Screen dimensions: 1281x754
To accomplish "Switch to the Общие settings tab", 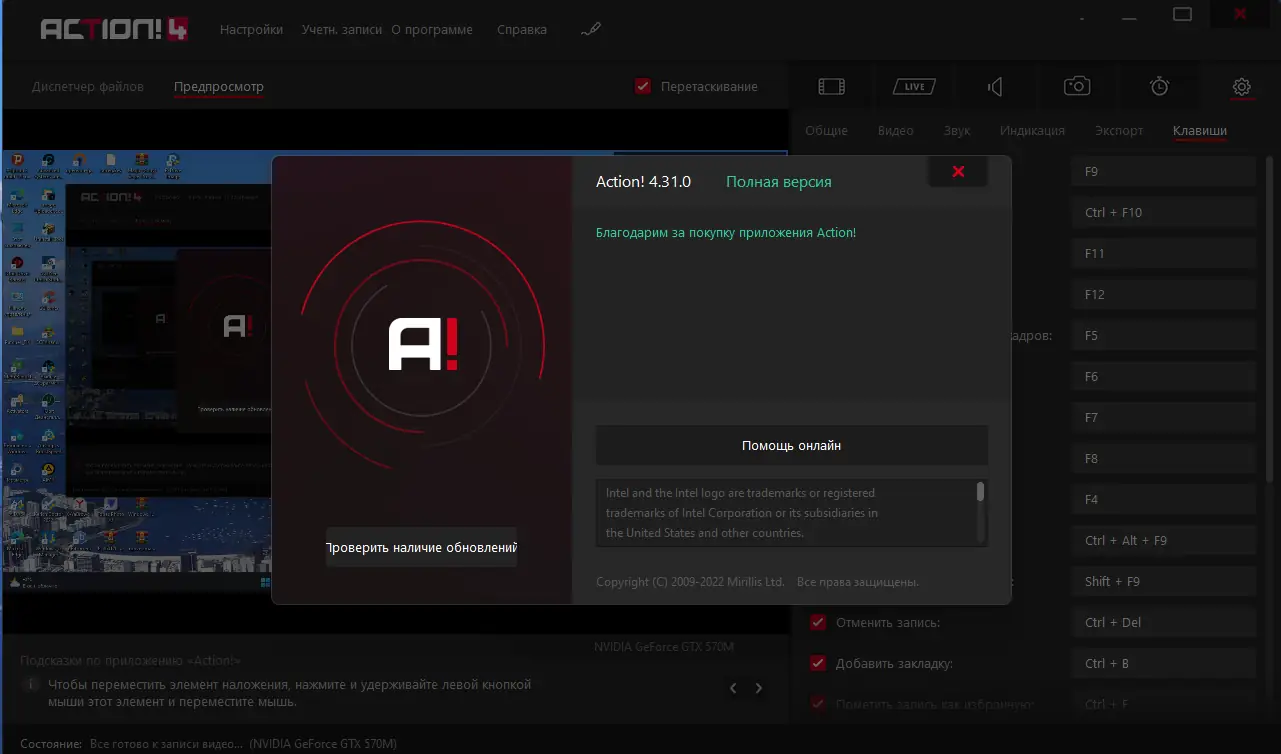I will click(x=826, y=131).
